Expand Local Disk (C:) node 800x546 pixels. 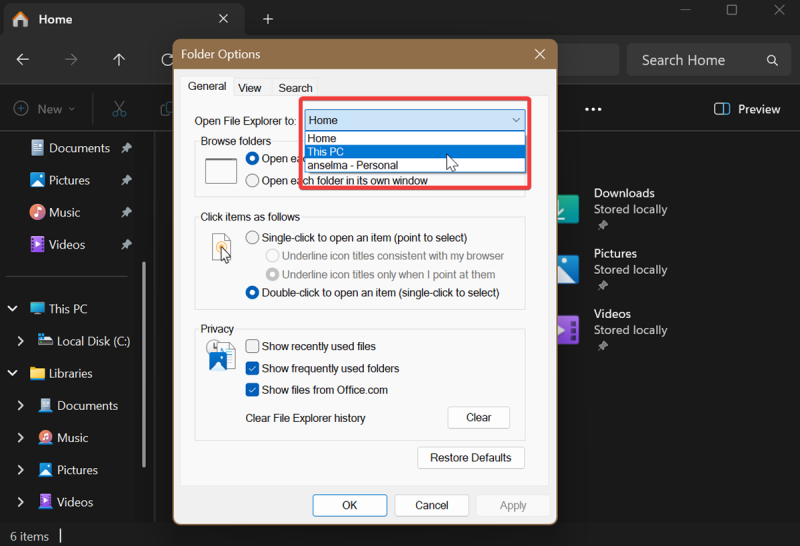(x=20, y=341)
